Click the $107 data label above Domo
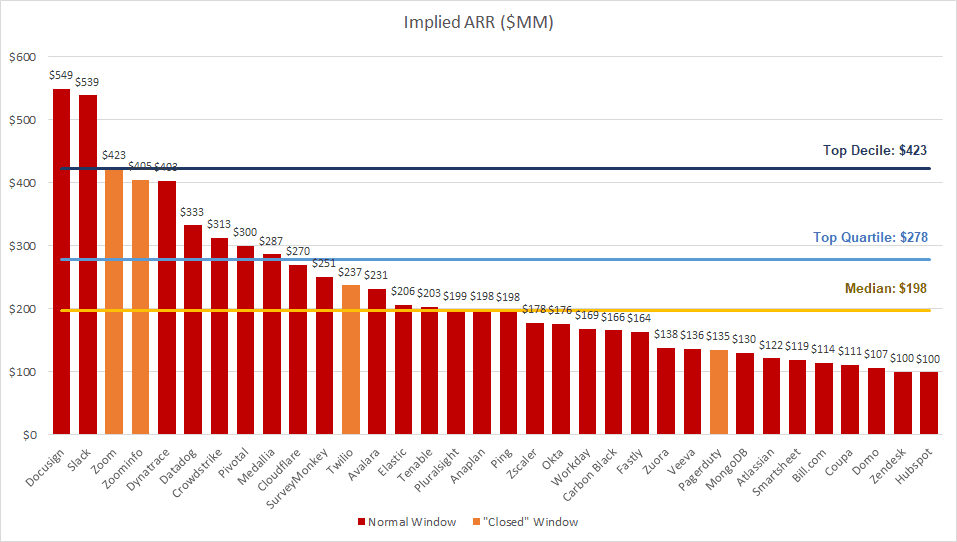Screen dimensions: 957x542 click(876, 354)
